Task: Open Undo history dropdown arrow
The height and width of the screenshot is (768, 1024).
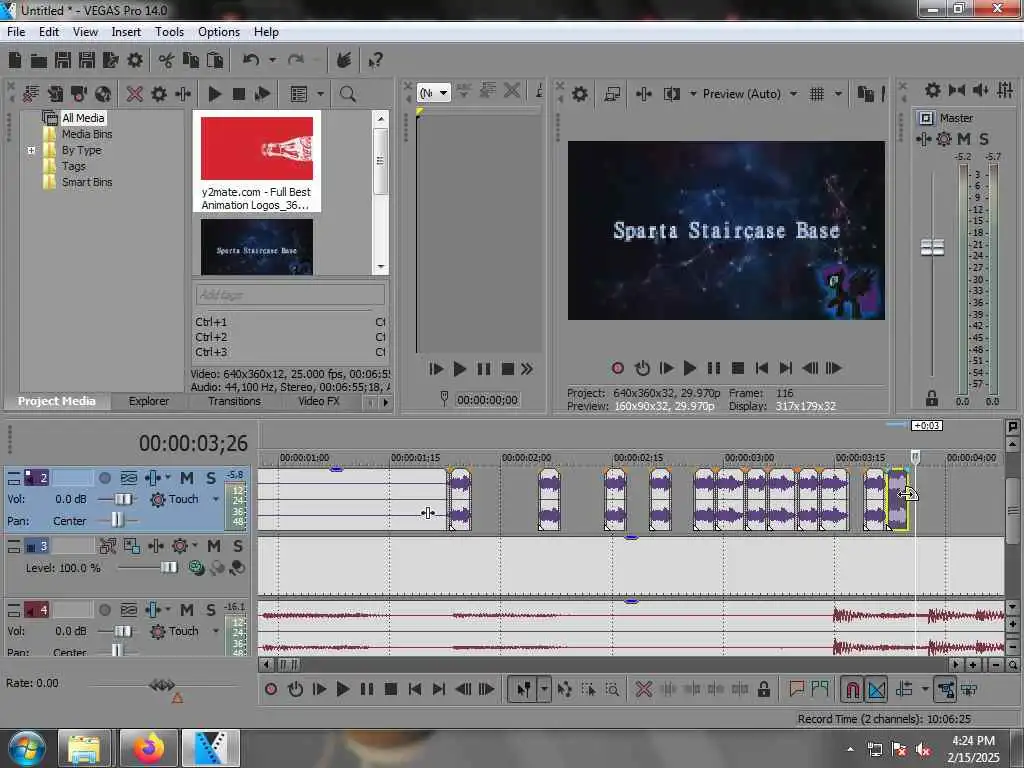Action: coord(272,60)
